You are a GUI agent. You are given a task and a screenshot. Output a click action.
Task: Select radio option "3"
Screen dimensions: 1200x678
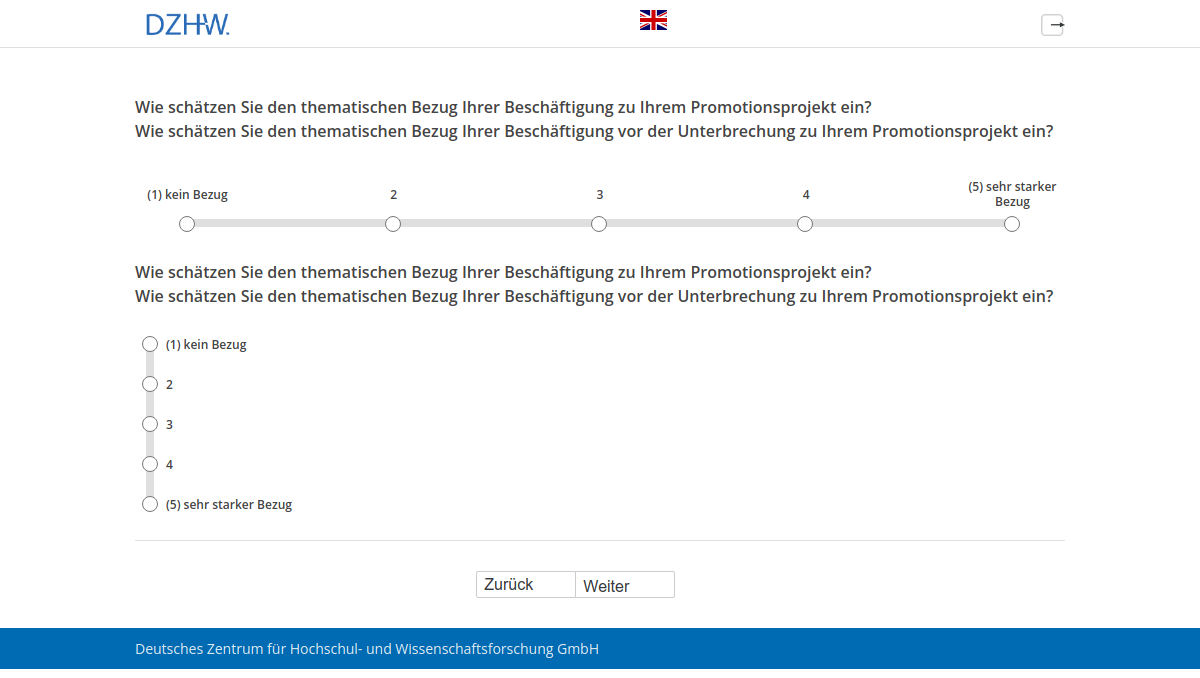(150, 423)
